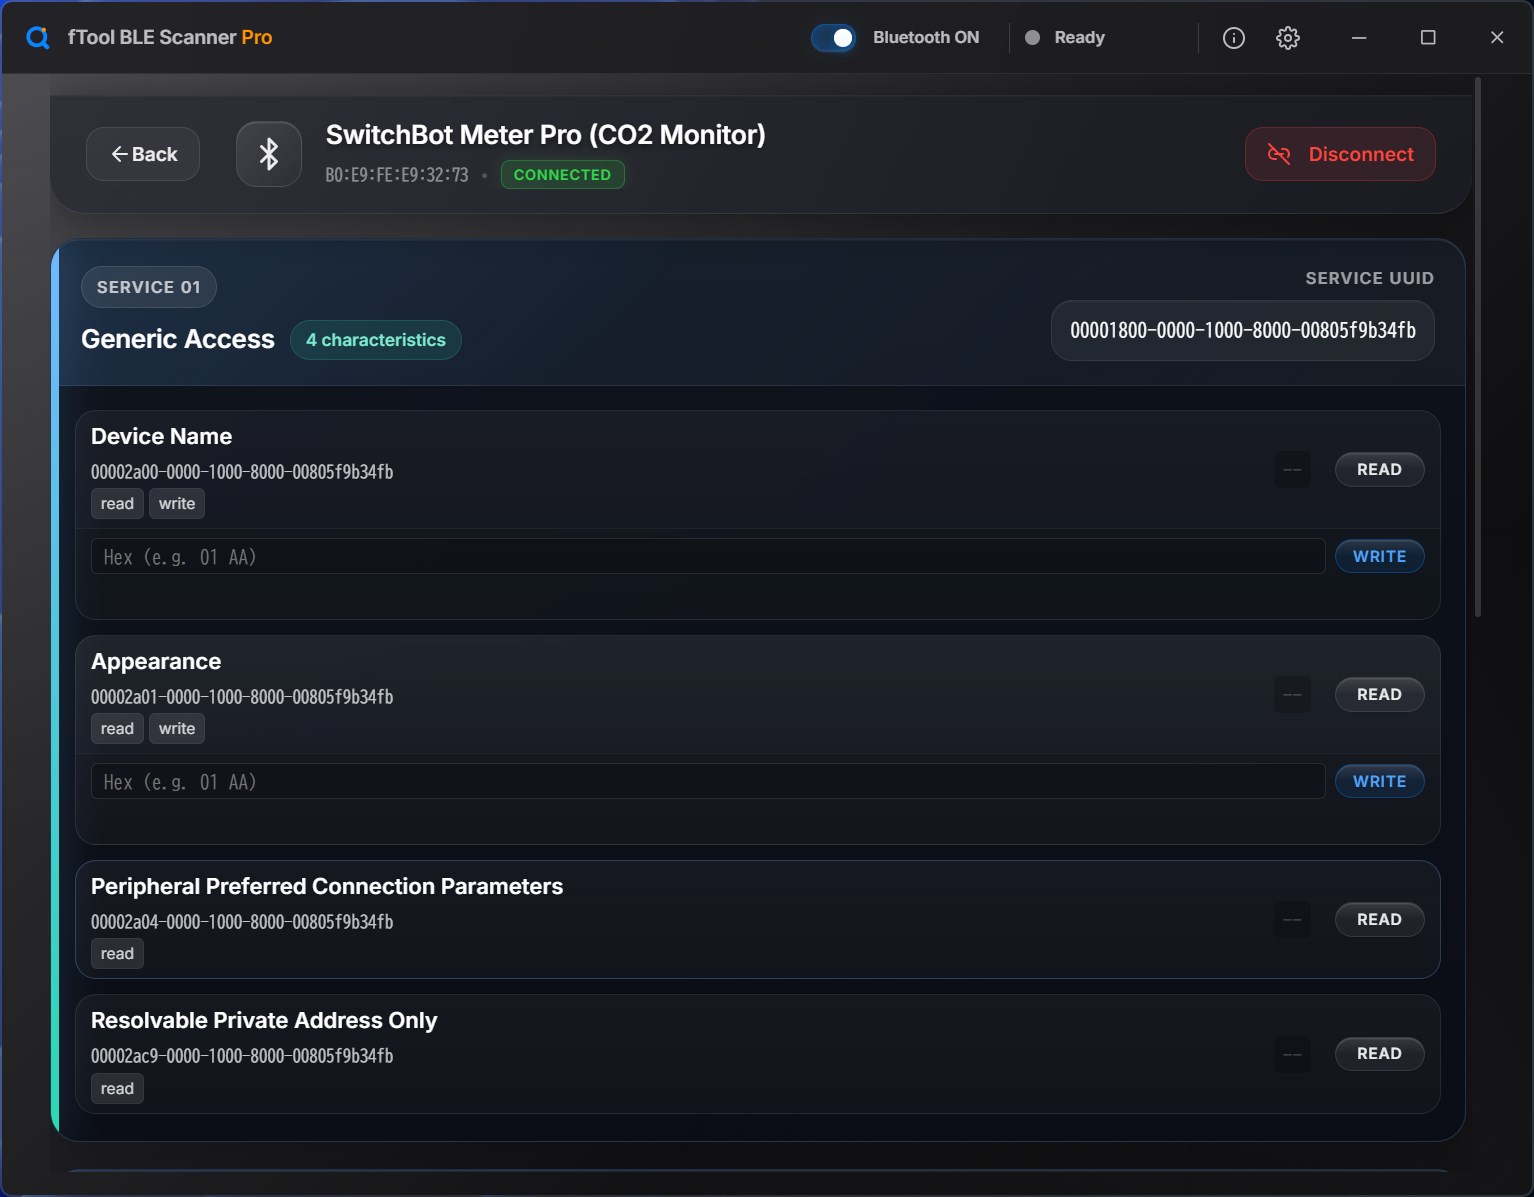Click 'read' tag under Resolvable Private Address Only
This screenshot has width=1534, height=1197.
point(117,1089)
